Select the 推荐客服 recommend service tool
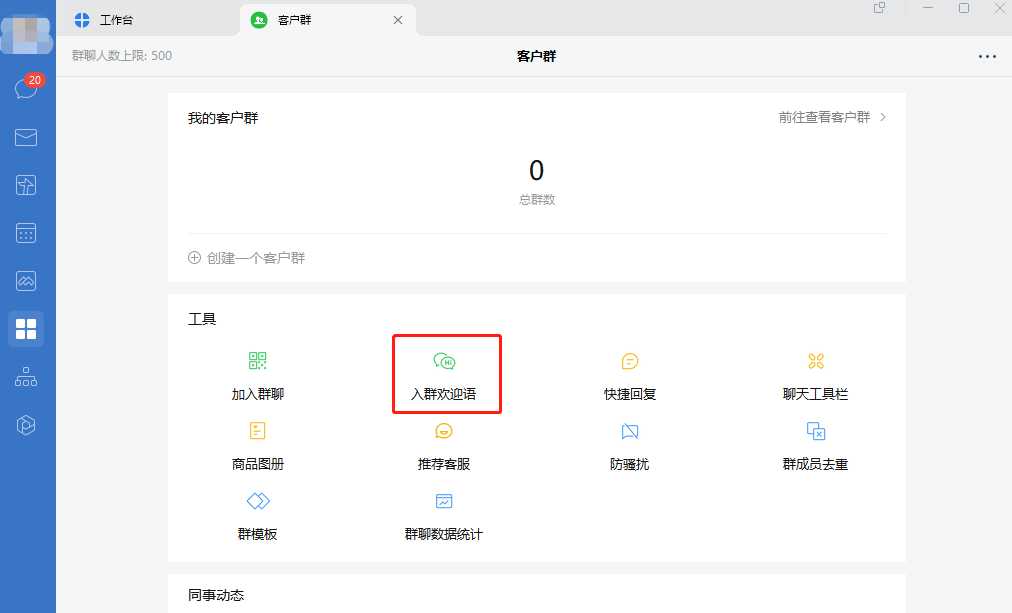This screenshot has height=613, width=1012. pyautogui.click(x=444, y=443)
